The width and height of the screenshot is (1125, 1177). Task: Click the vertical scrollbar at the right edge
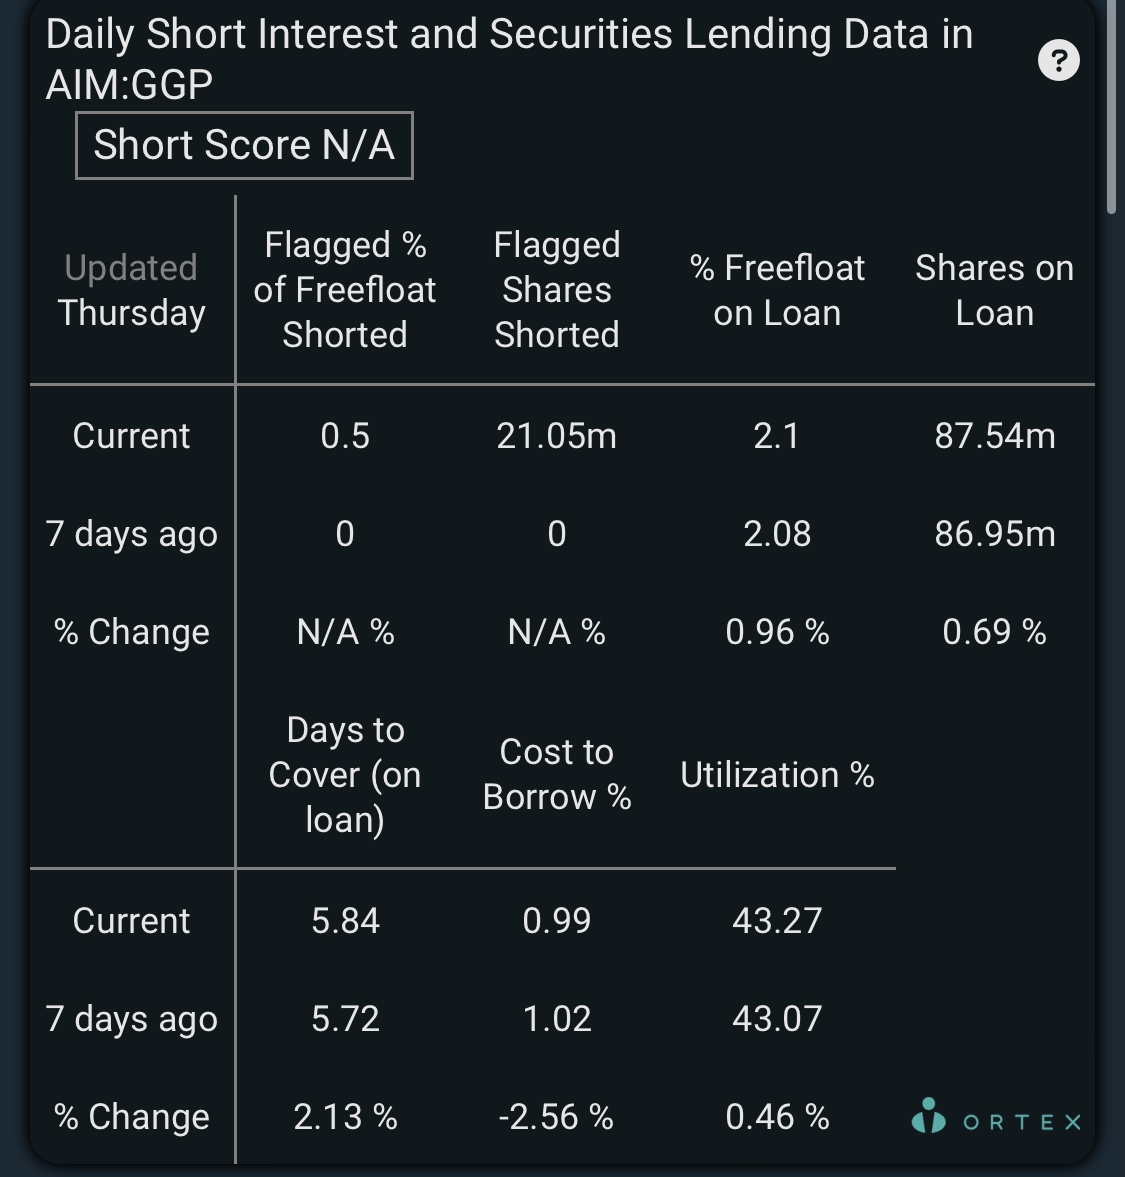tap(1111, 109)
